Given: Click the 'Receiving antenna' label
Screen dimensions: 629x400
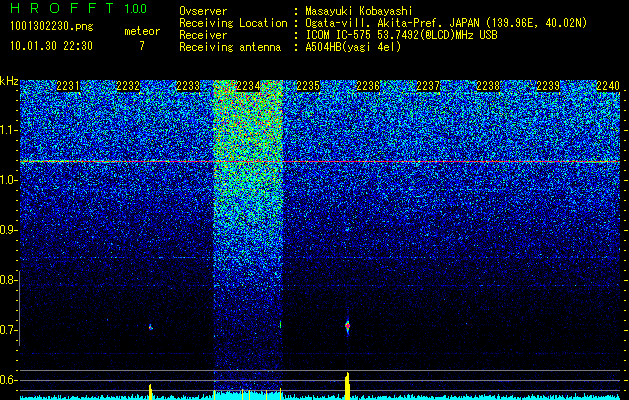Looking at the screenshot, I should [x=230, y=47].
